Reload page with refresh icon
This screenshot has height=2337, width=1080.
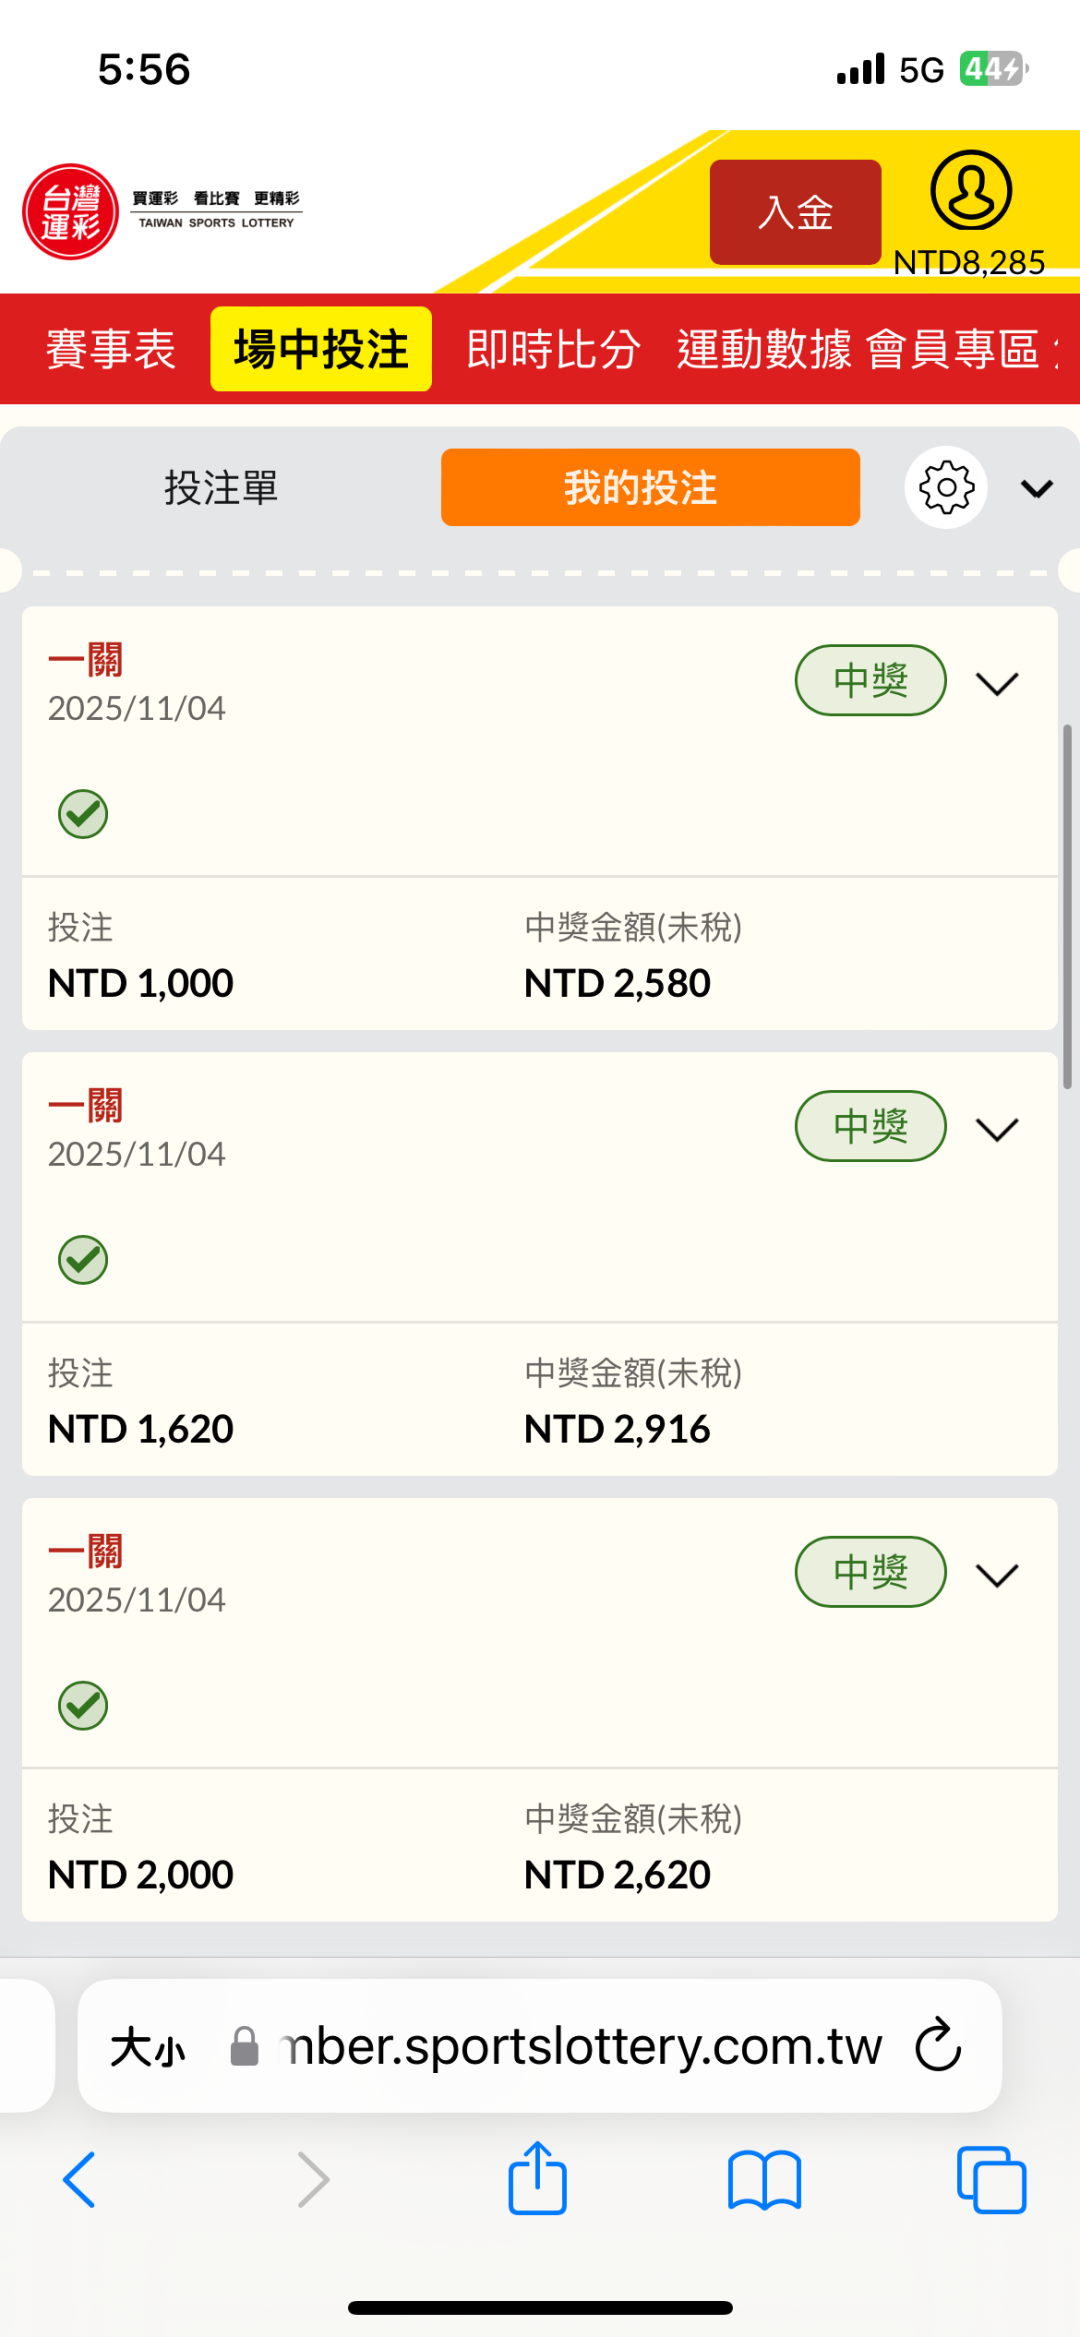pos(938,2046)
